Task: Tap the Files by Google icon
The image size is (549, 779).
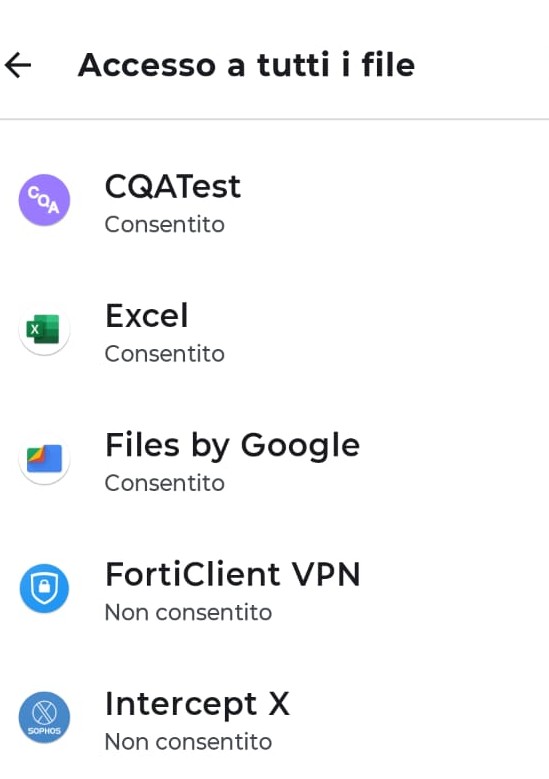Action: click(44, 459)
